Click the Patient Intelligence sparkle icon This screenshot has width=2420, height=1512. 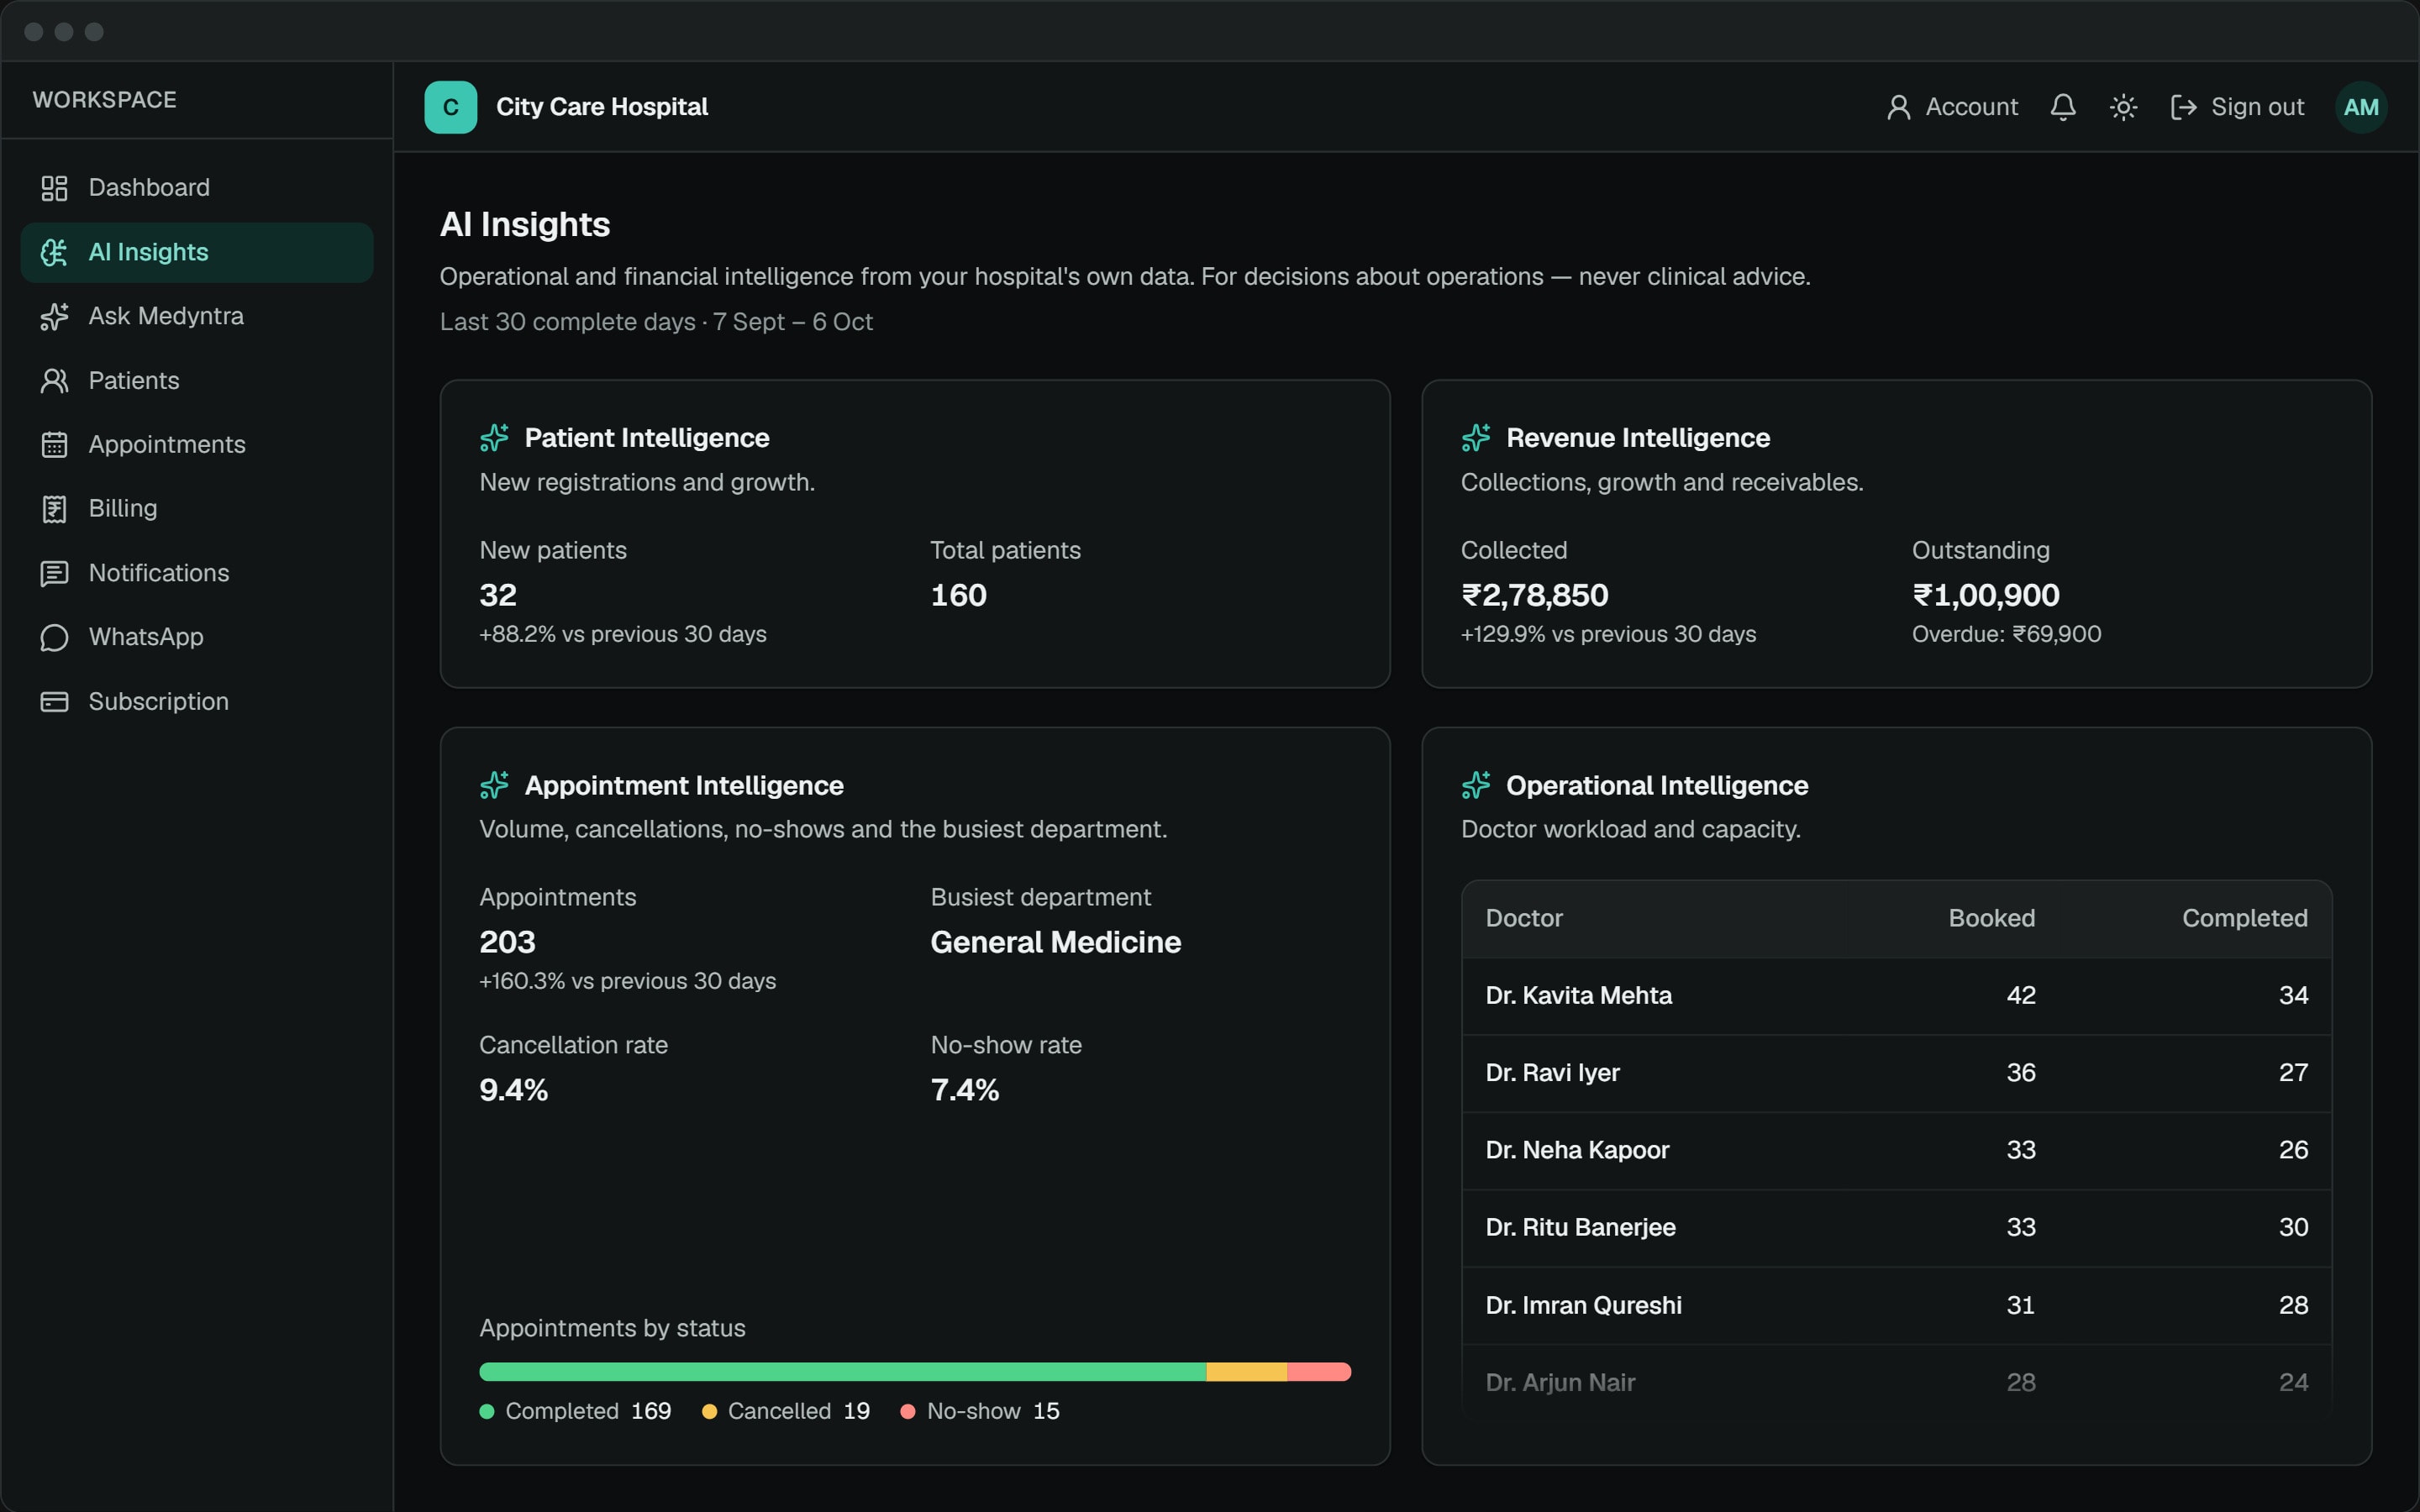coord(494,437)
